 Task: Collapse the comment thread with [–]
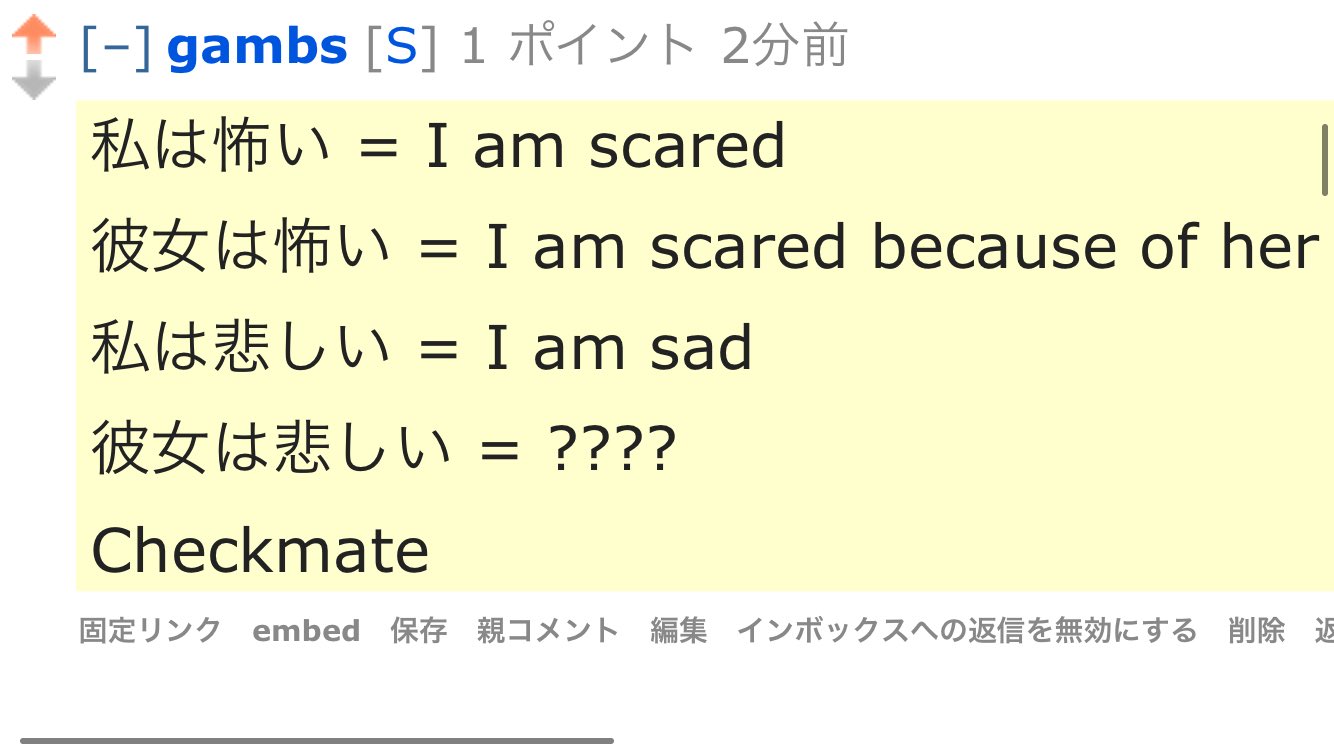tap(116, 47)
